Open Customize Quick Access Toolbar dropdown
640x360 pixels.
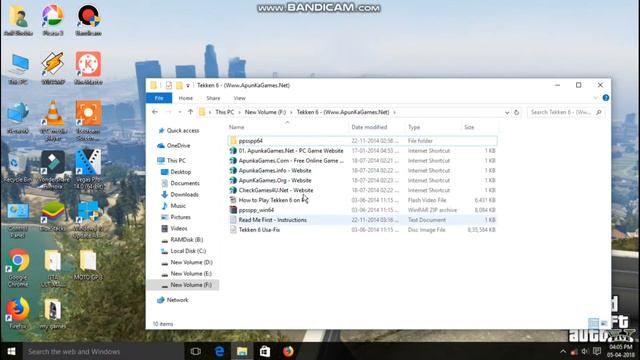tap(188, 86)
